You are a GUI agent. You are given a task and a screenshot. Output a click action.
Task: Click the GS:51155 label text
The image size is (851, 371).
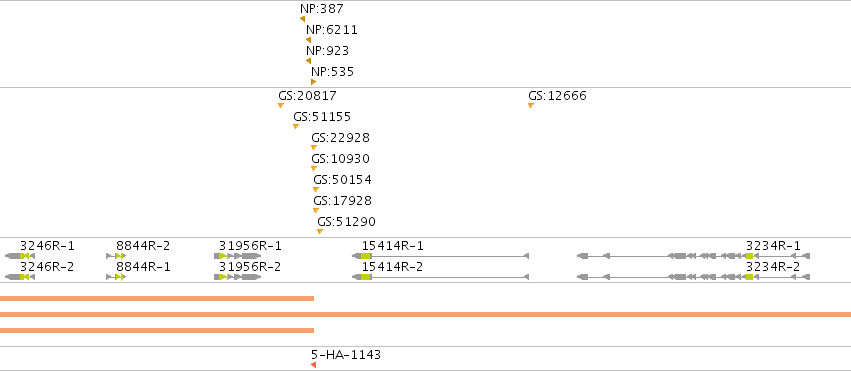click(x=322, y=117)
